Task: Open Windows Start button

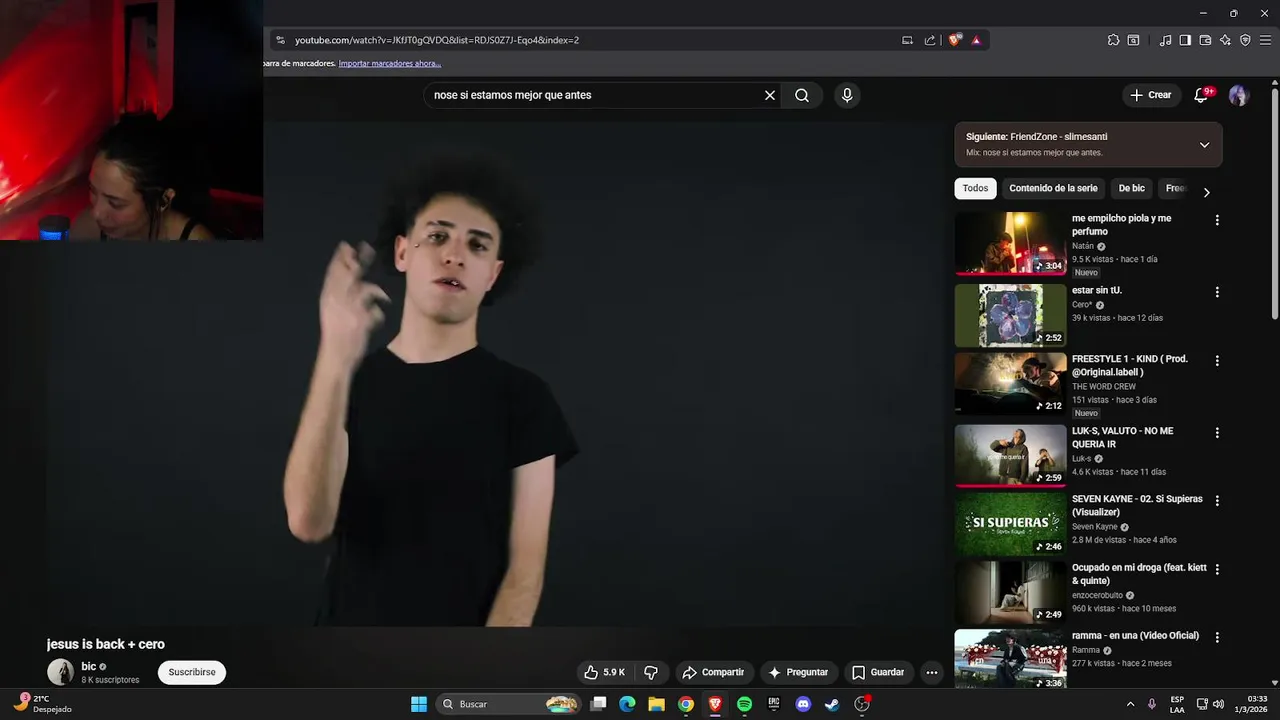Action: click(x=419, y=704)
